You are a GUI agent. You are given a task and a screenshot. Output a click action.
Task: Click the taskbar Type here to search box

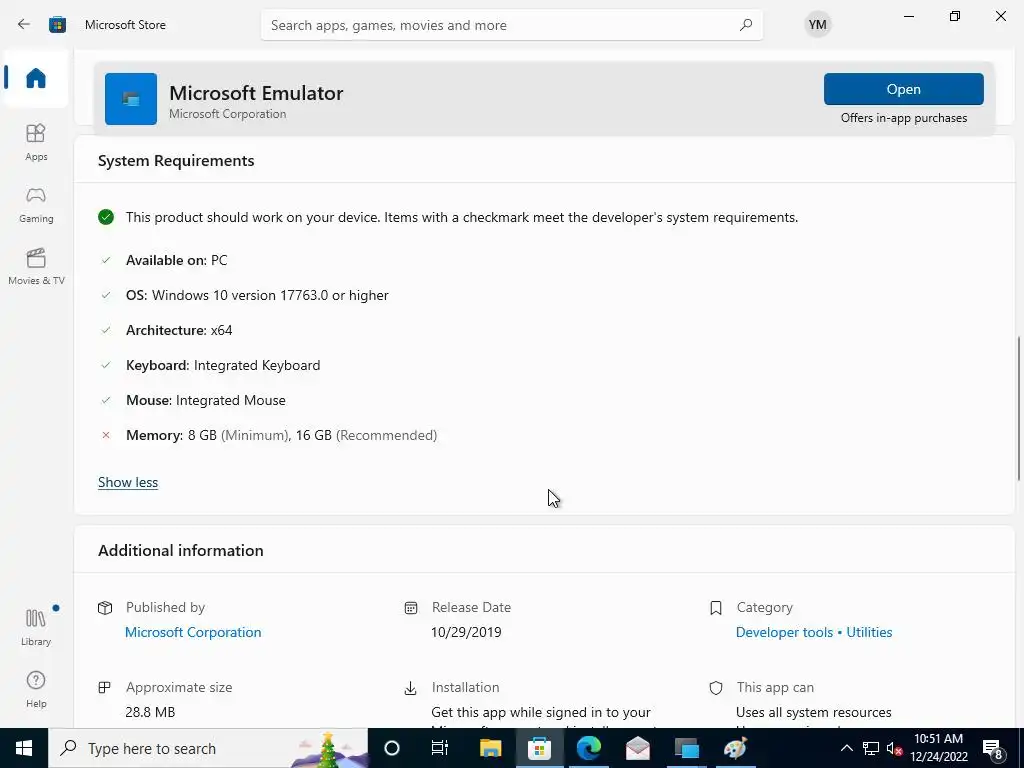[x=208, y=748]
